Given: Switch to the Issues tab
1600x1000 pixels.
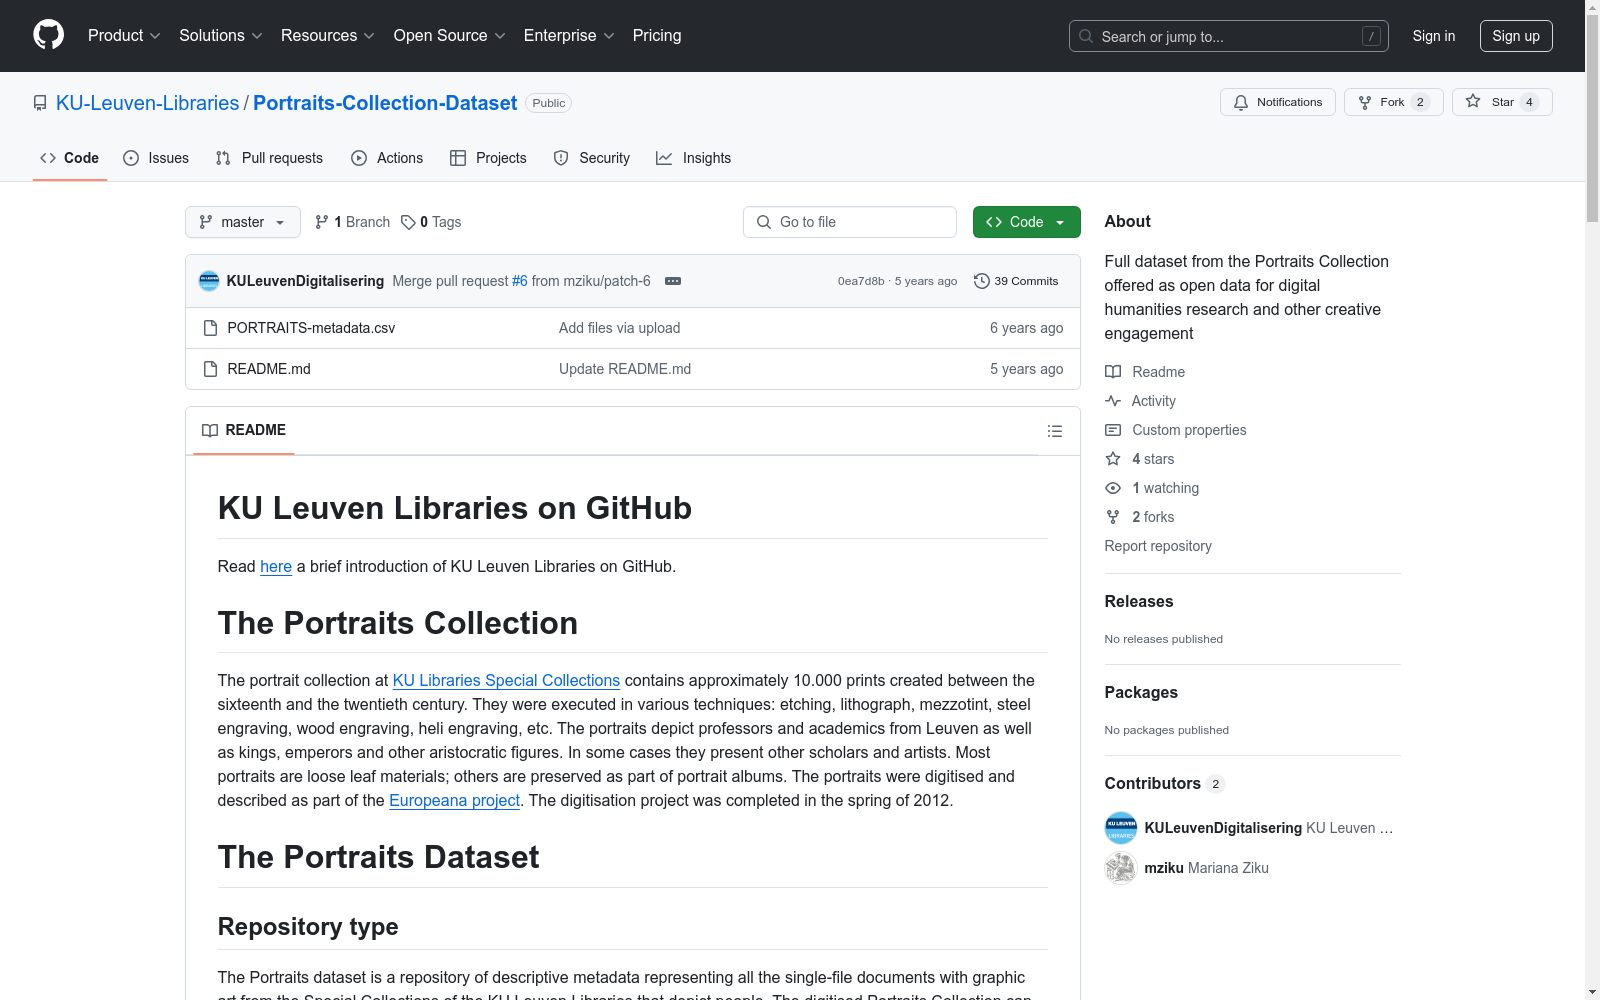Looking at the screenshot, I should (156, 158).
